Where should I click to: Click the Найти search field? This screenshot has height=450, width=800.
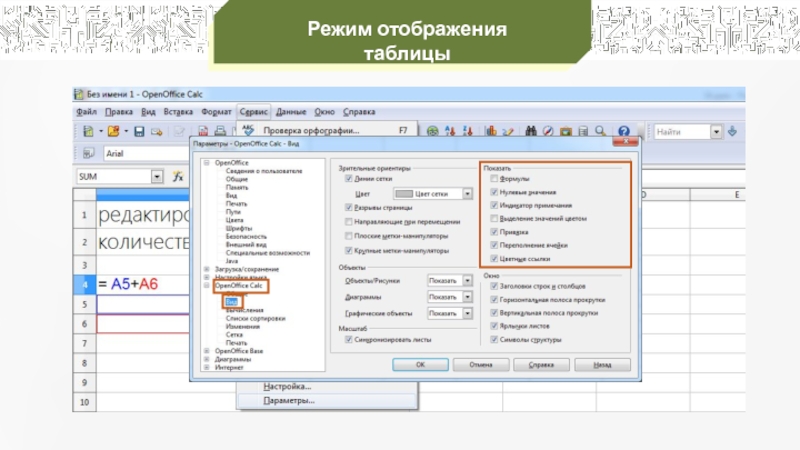(680, 132)
